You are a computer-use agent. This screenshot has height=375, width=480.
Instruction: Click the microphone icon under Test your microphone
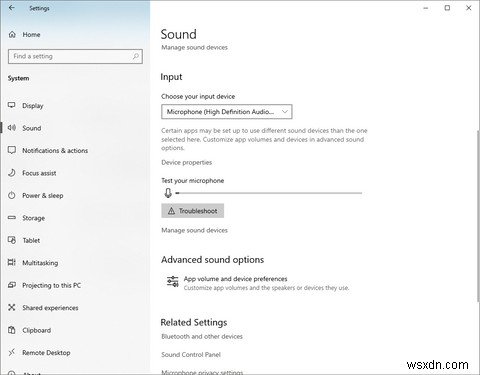click(168, 193)
